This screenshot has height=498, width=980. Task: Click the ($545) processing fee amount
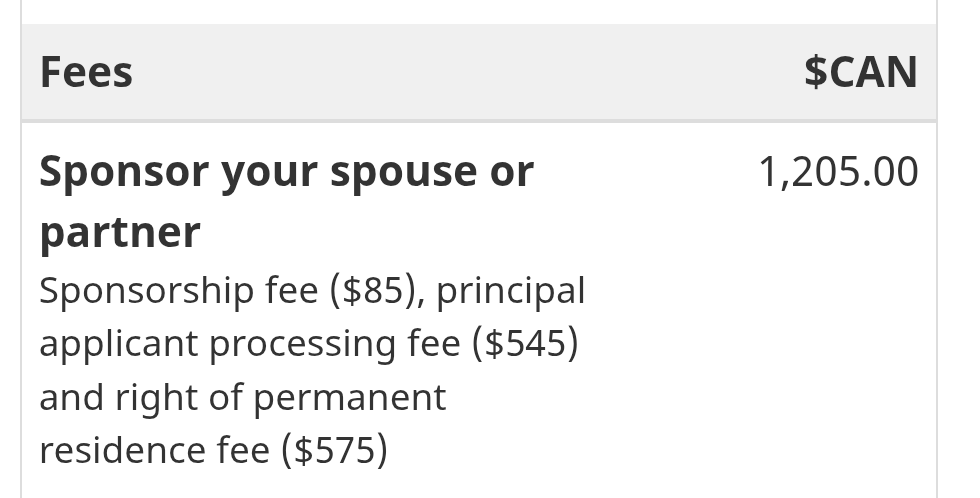(530, 345)
